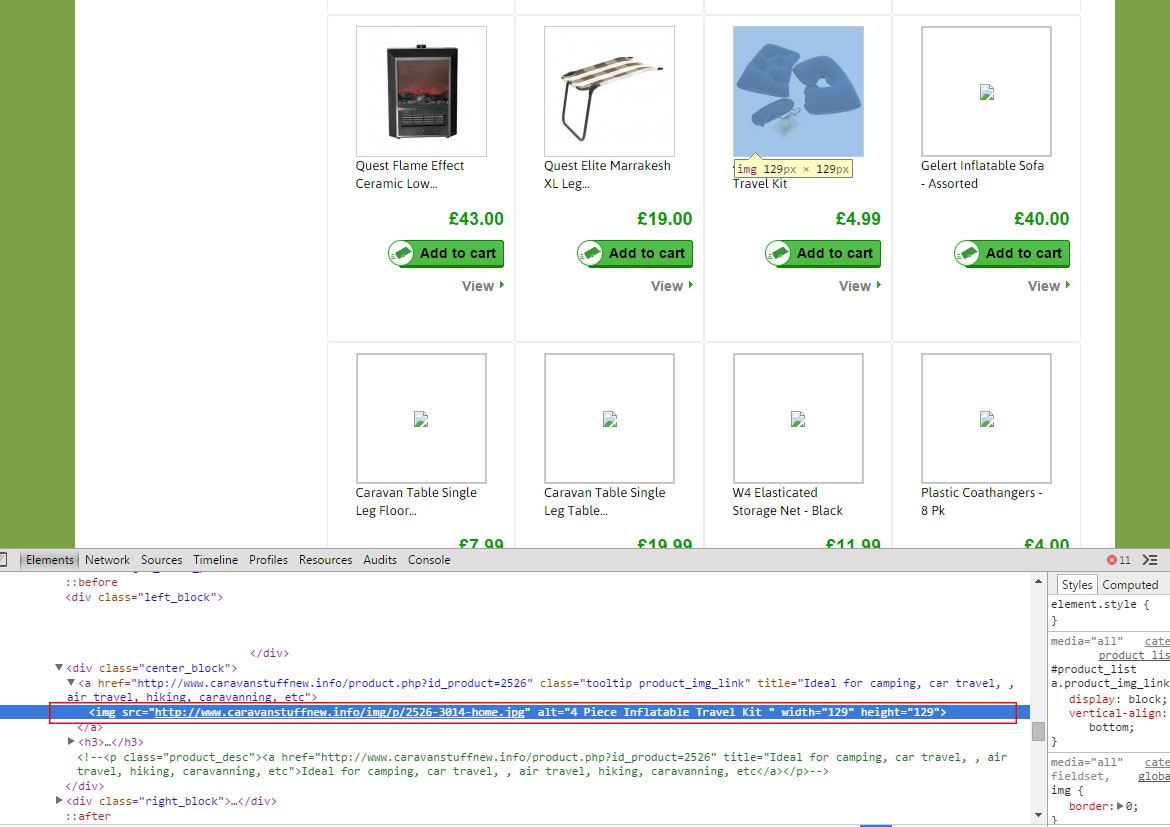Add Travel Kit to cart
This screenshot has width=1170, height=827.
tap(823, 254)
